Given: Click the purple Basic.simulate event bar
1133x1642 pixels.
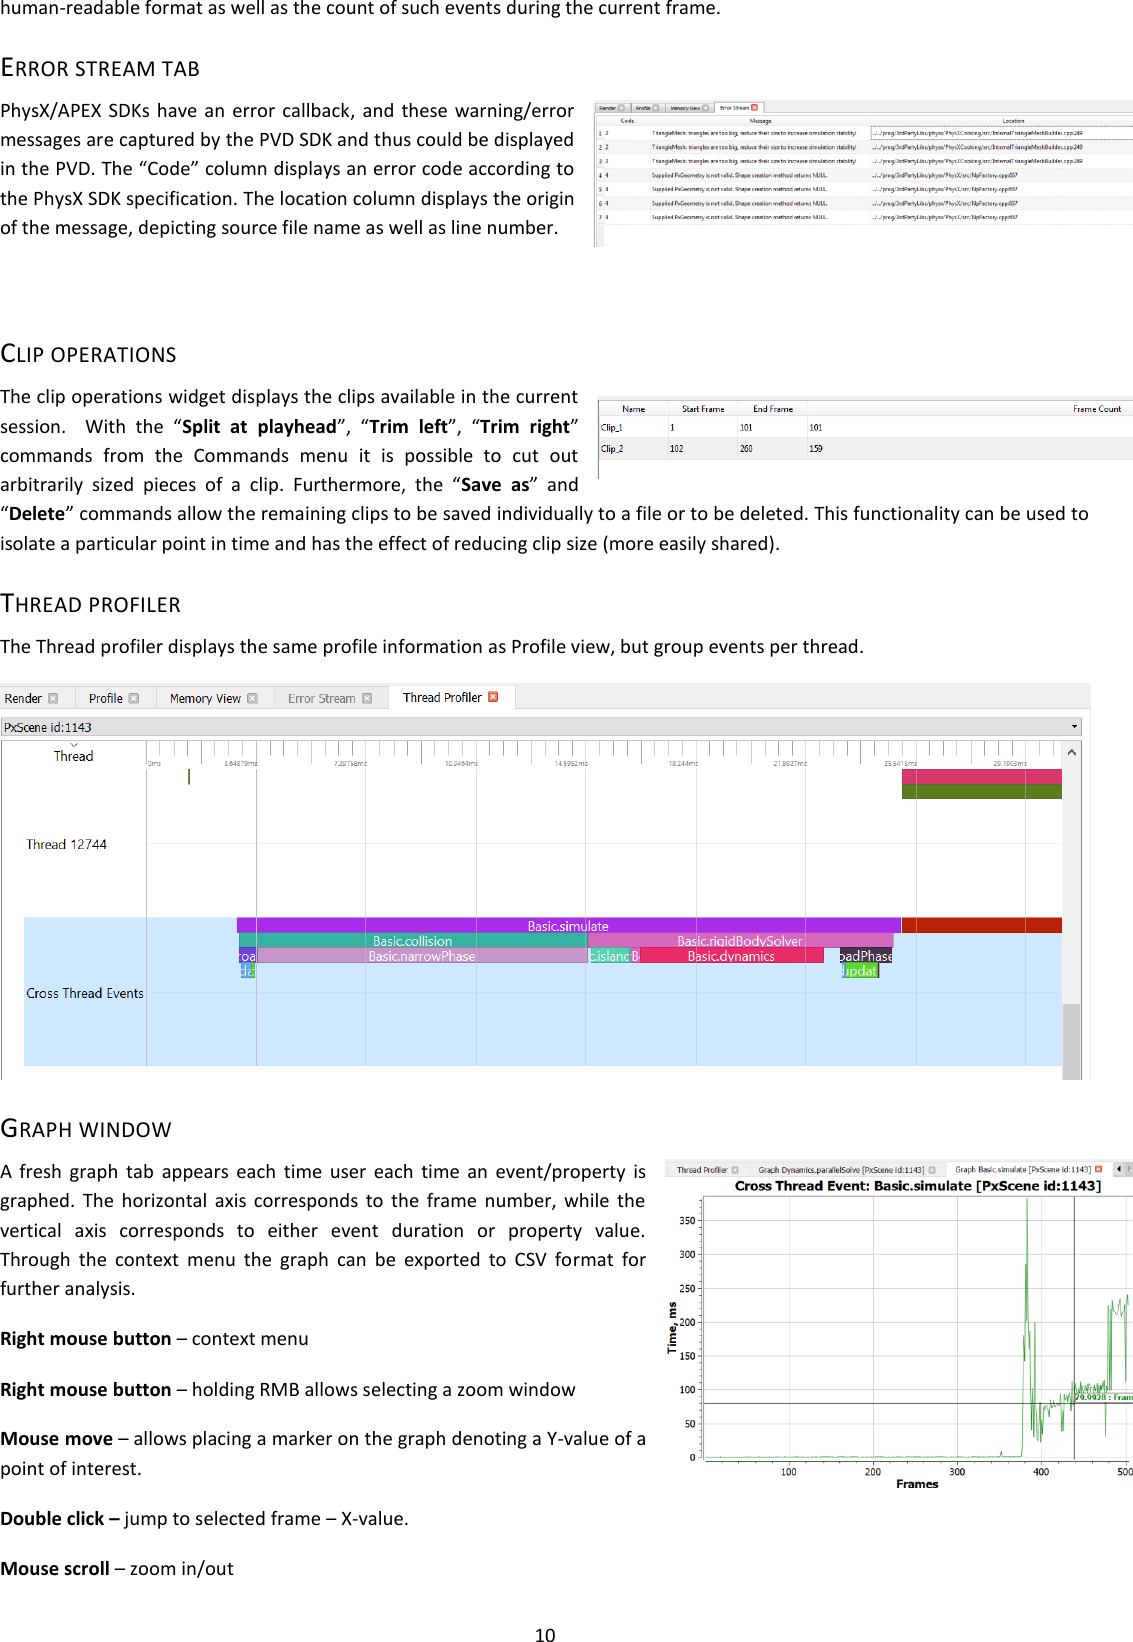Looking at the screenshot, I should (568, 926).
